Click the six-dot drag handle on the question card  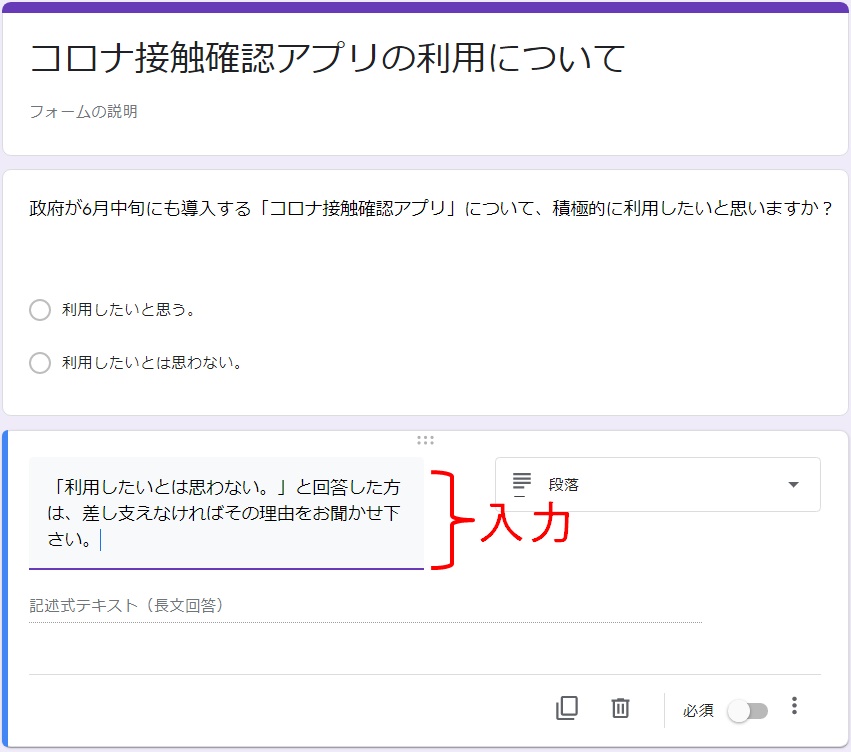pos(425,440)
